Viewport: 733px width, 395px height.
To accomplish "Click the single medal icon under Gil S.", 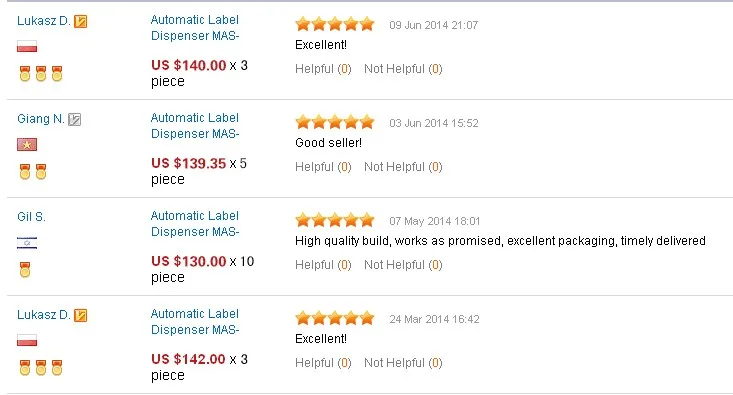I will point(25,270).
